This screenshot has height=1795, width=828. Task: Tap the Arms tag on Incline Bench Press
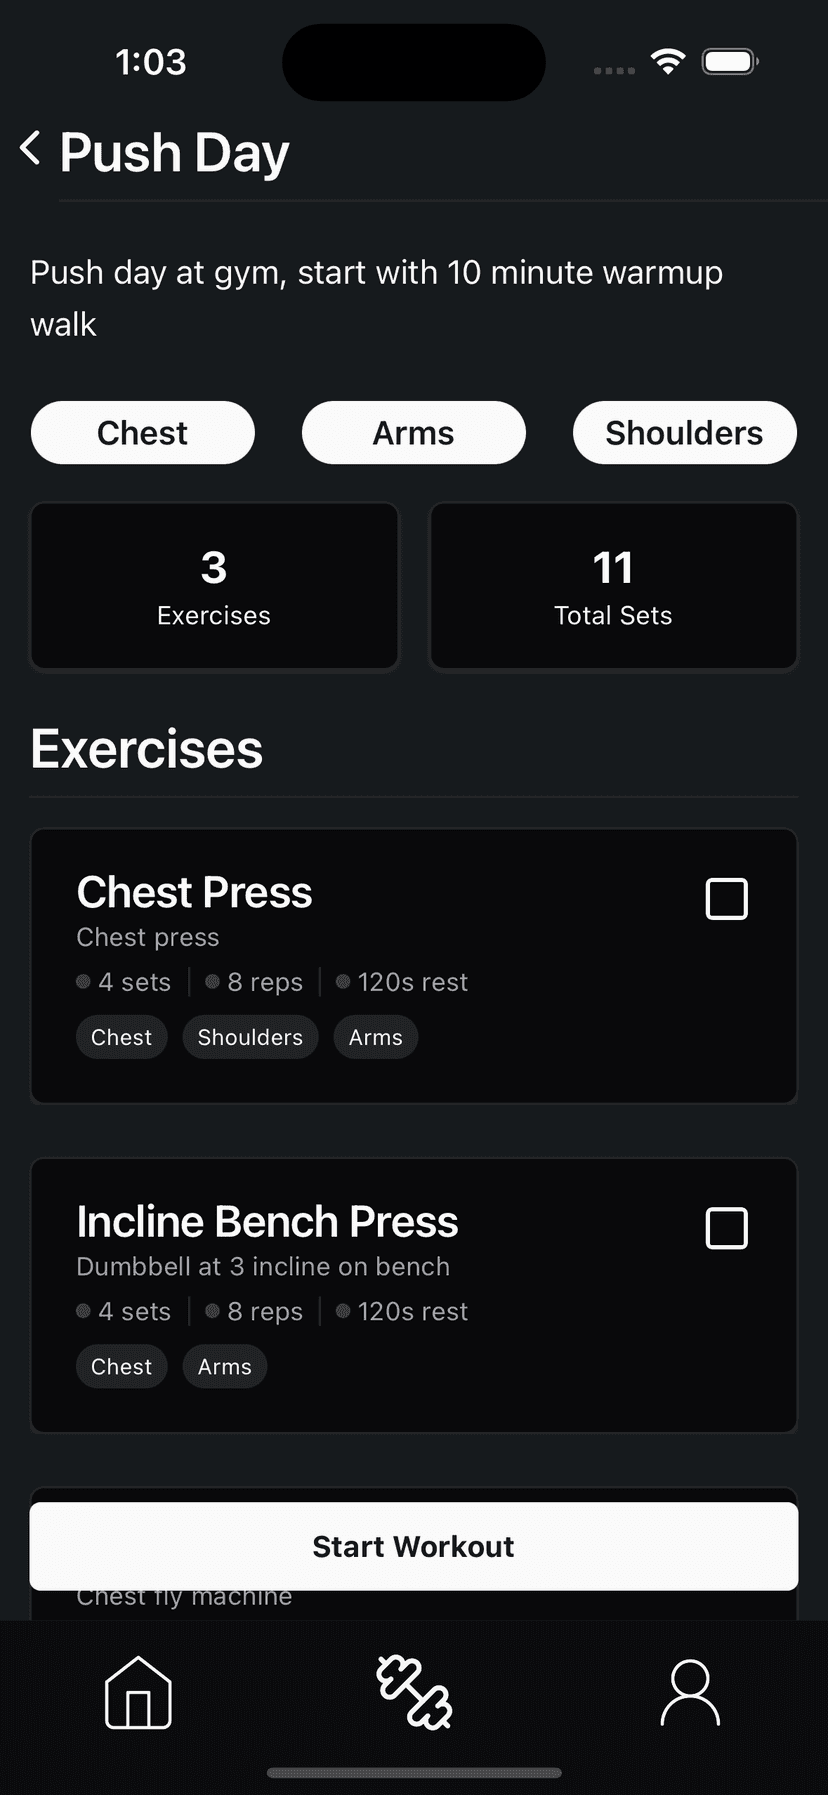[x=224, y=1367]
